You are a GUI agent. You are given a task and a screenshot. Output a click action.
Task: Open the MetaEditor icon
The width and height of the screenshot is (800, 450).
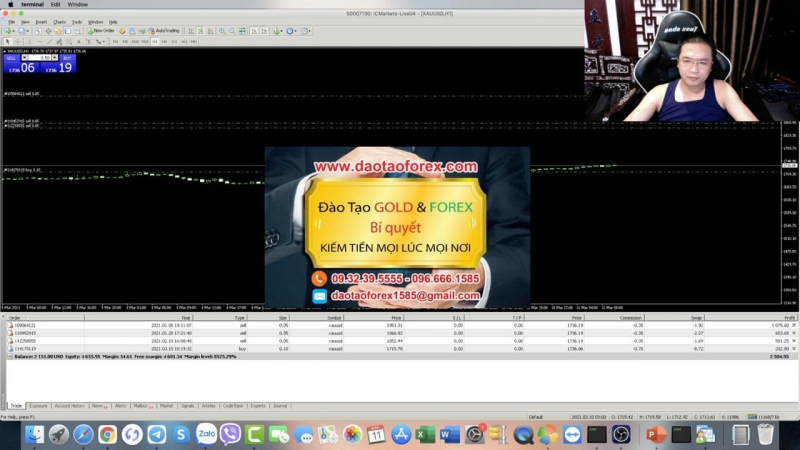pos(122,31)
